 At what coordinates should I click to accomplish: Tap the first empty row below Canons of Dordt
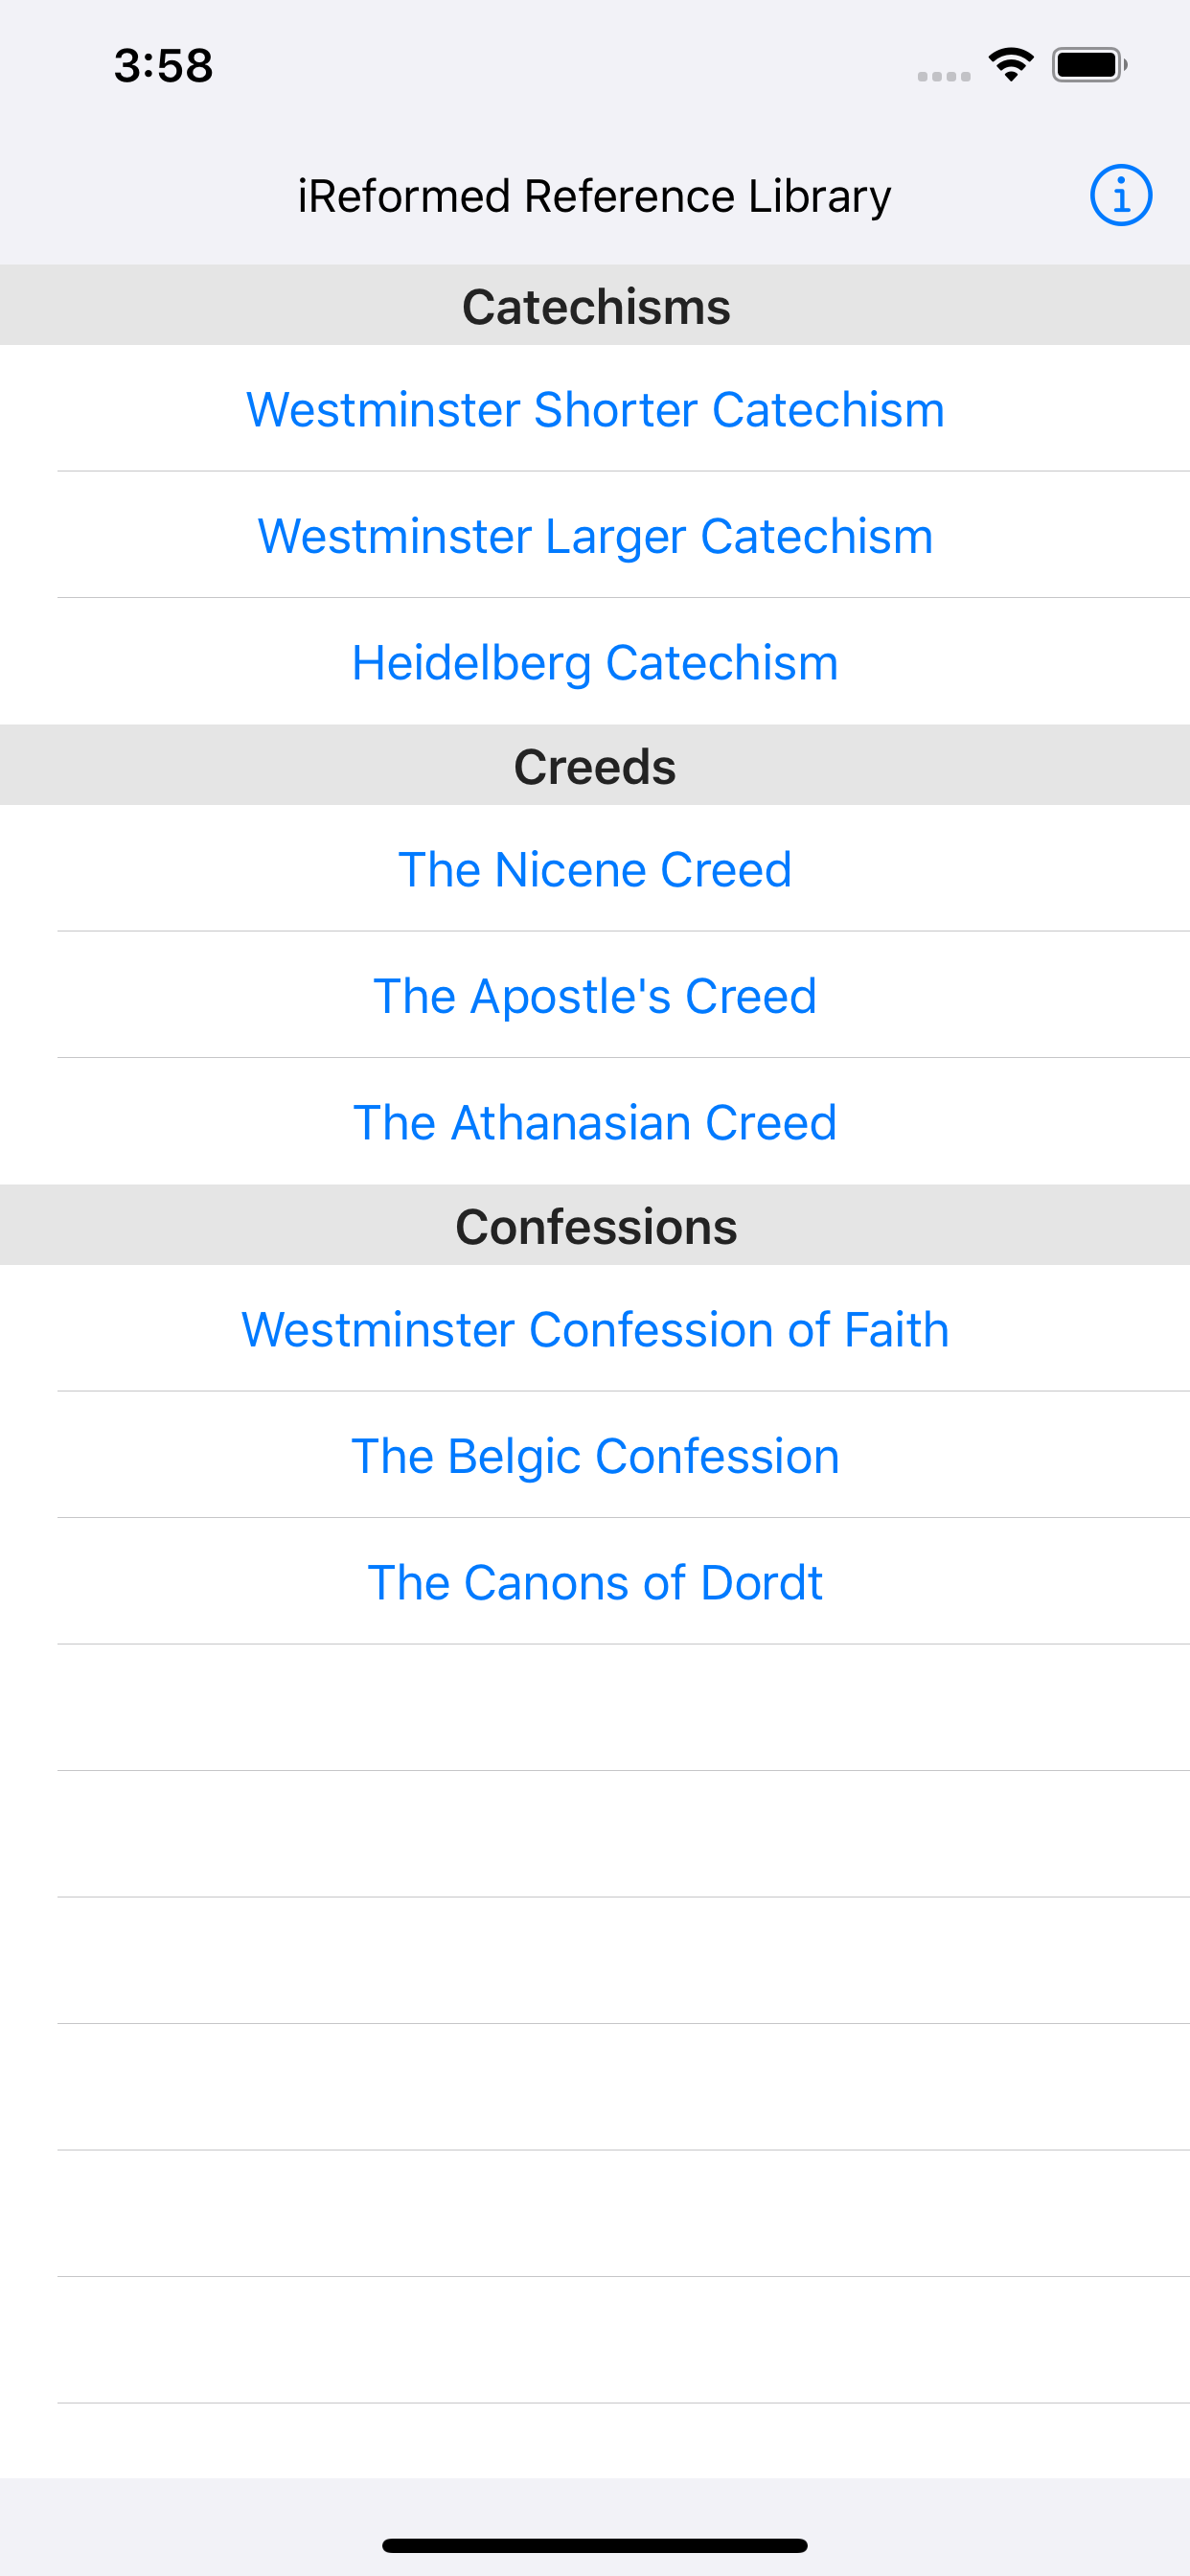[x=595, y=1708]
